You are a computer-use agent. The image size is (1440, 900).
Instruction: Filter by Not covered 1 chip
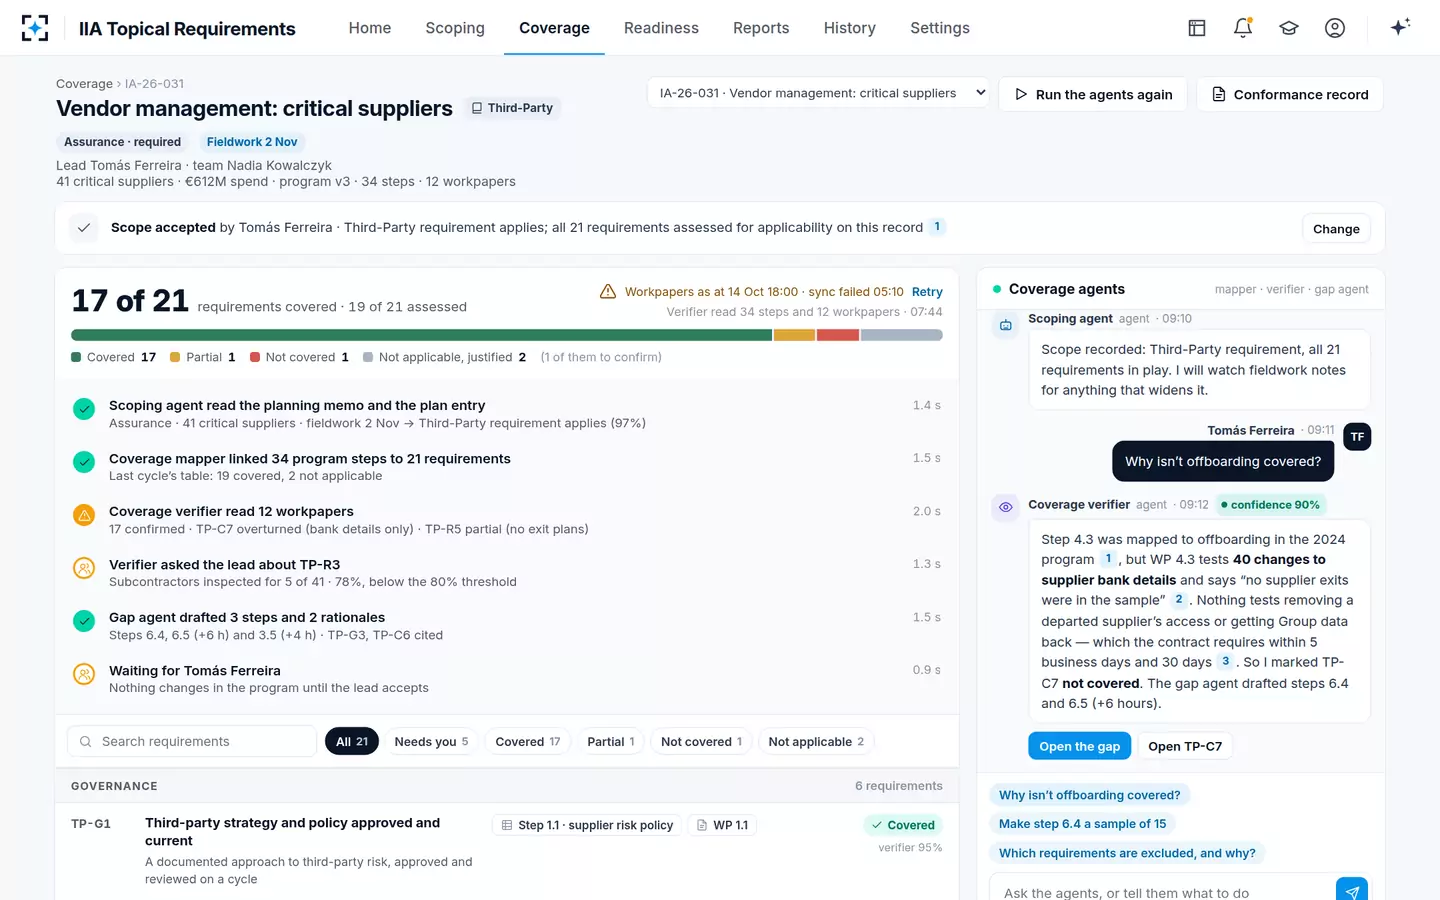pyautogui.click(x=701, y=741)
